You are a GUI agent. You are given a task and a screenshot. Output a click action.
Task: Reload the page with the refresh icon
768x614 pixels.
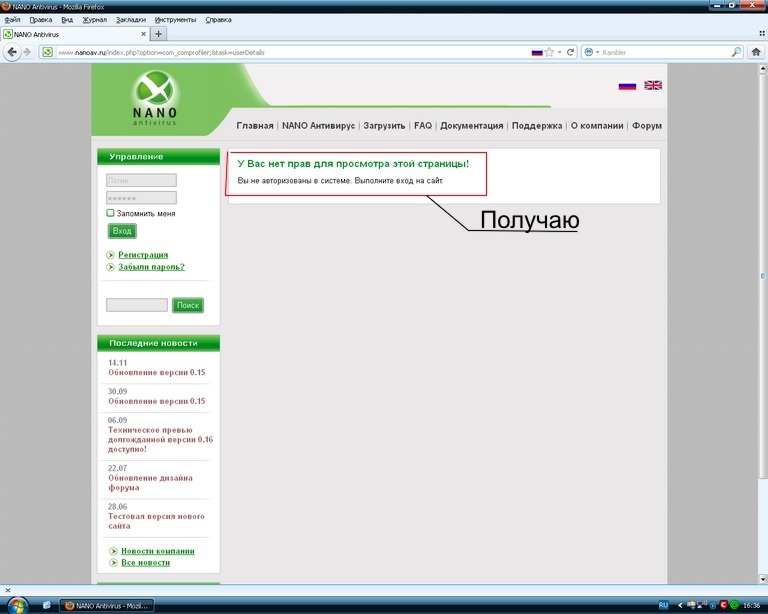click(x=571, y=52)
